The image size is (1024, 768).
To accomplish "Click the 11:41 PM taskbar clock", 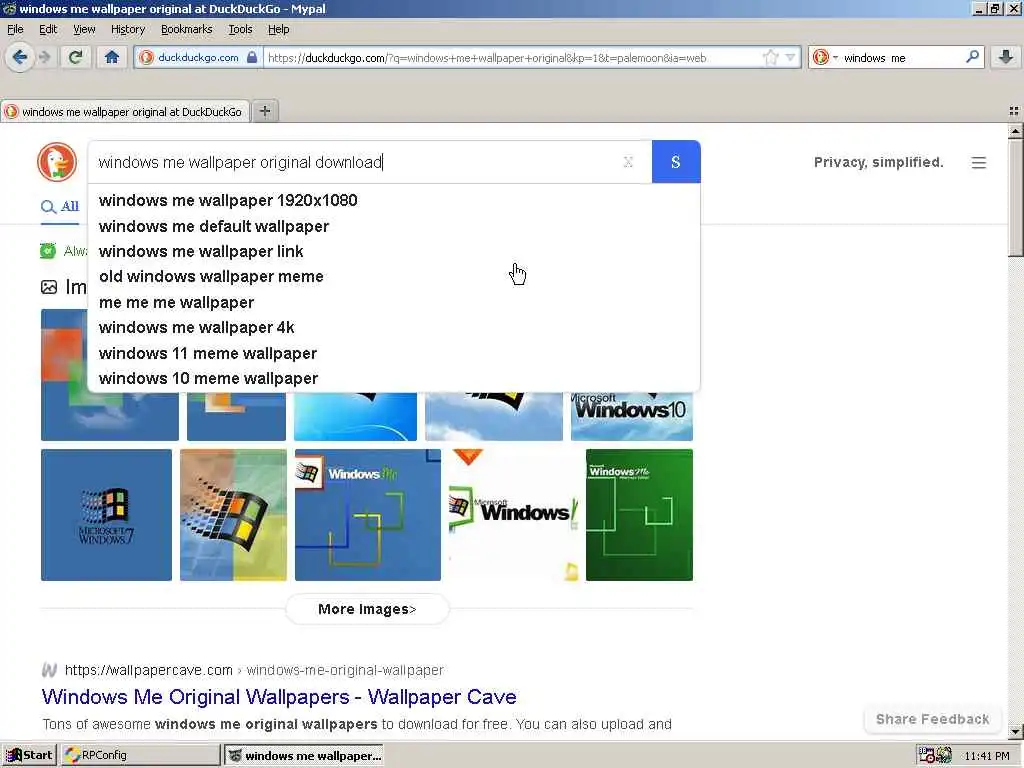I will (x=987, y=756).
